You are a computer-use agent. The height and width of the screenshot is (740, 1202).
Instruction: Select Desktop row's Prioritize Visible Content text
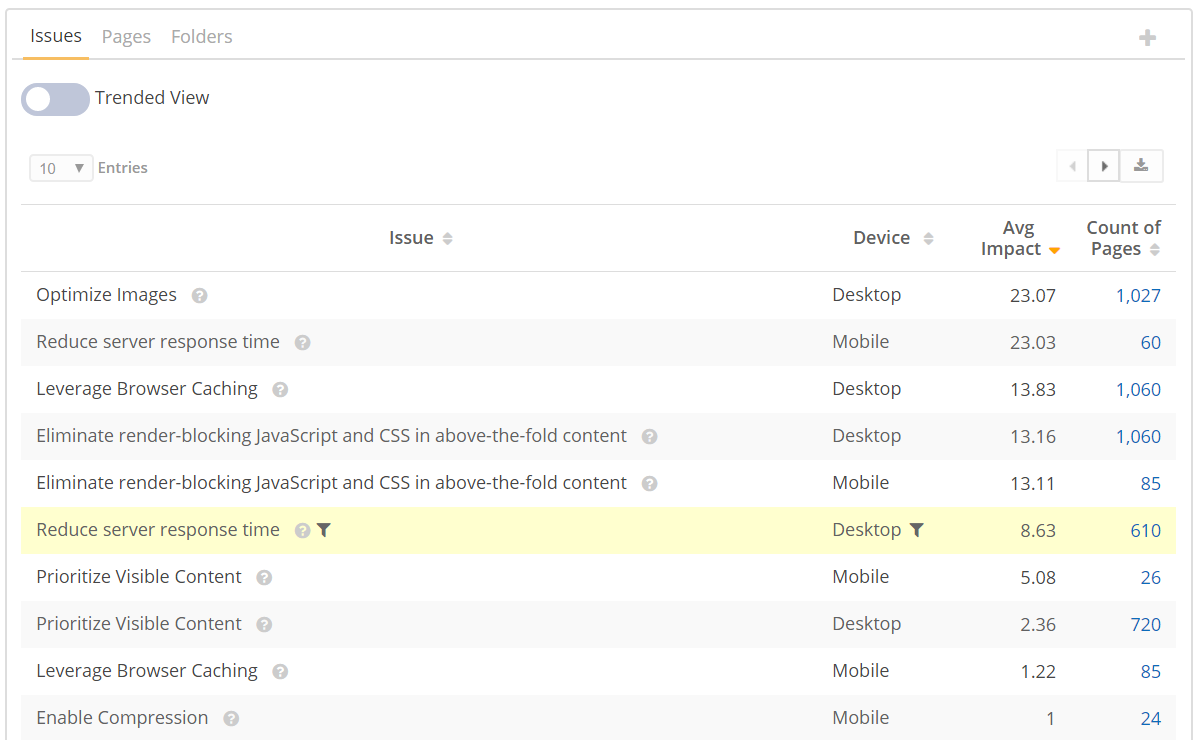click(139, 624)
